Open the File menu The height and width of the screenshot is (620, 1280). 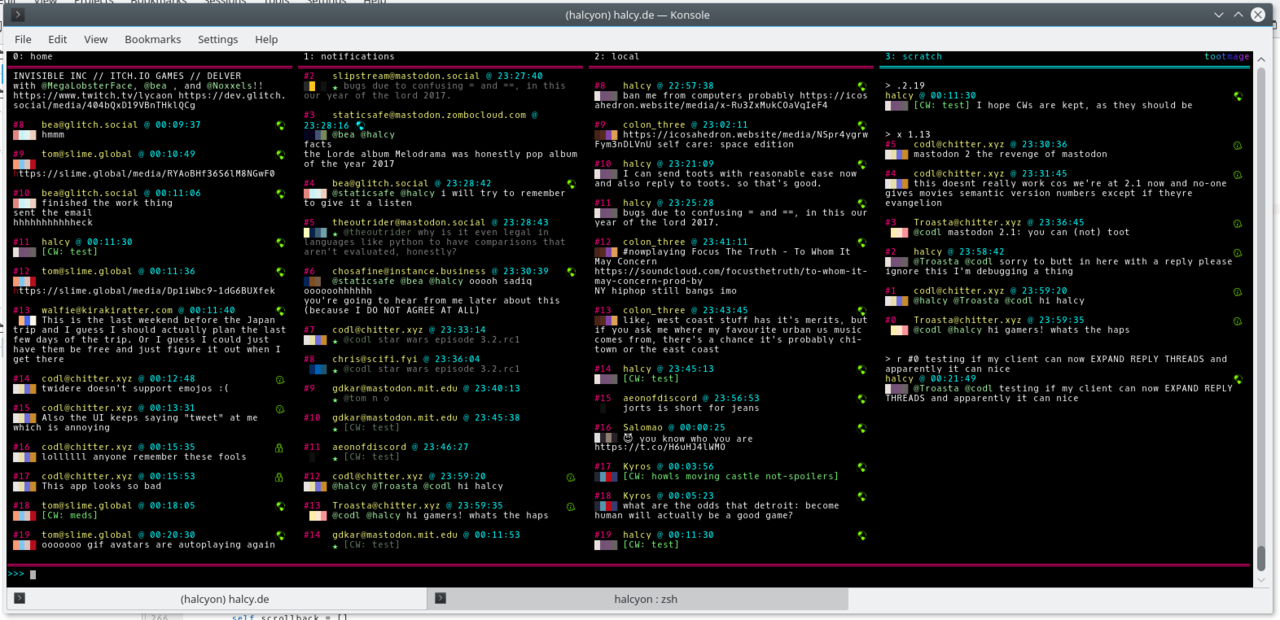pos(22,39)
